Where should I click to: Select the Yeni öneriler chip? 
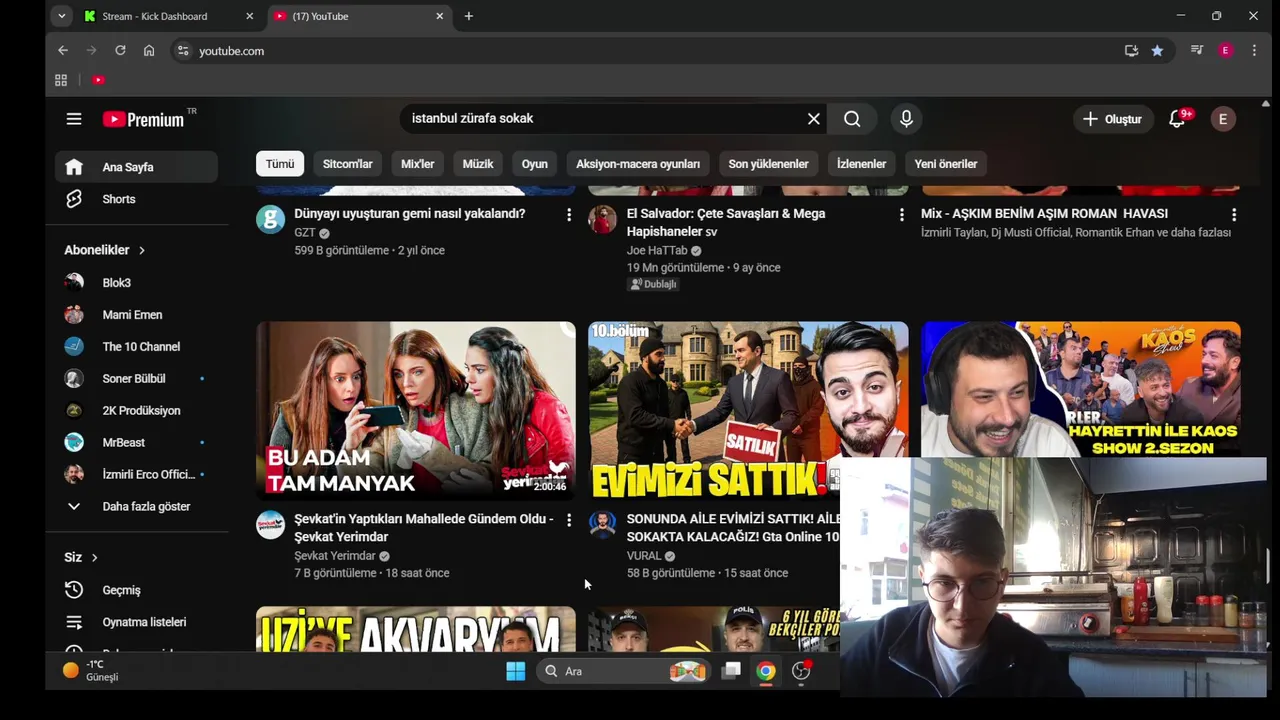[946, 164]
